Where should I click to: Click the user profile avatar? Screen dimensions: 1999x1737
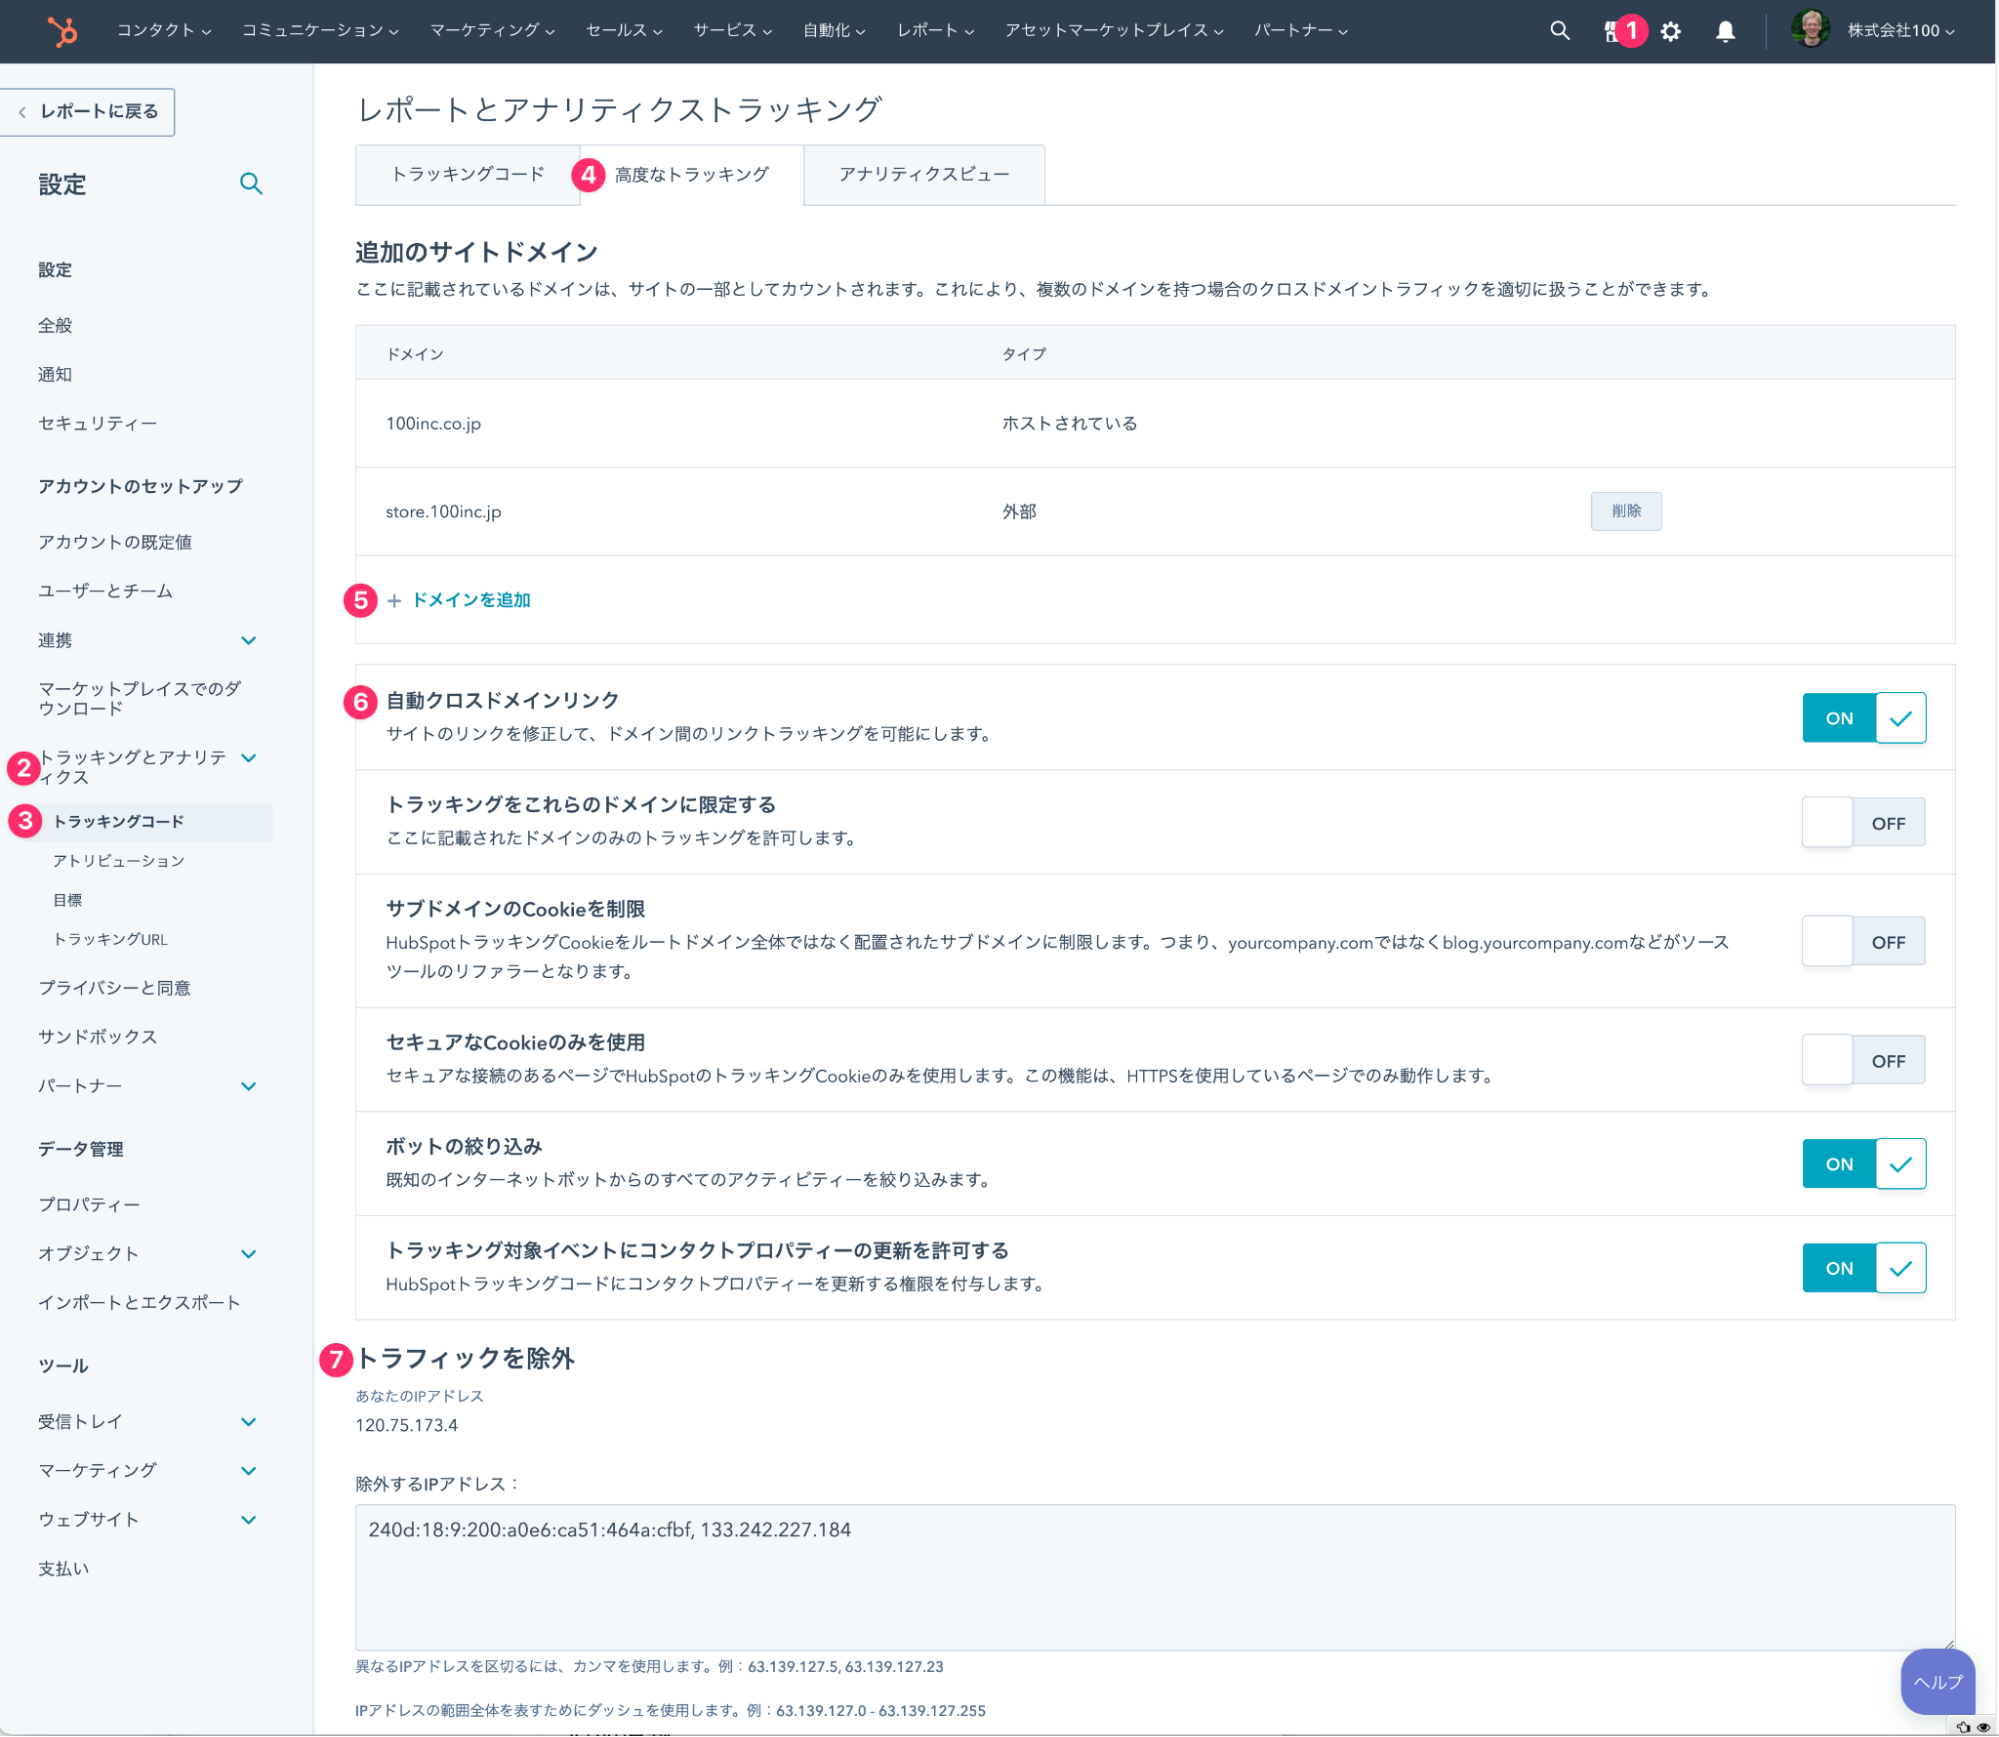point(1809,30)
